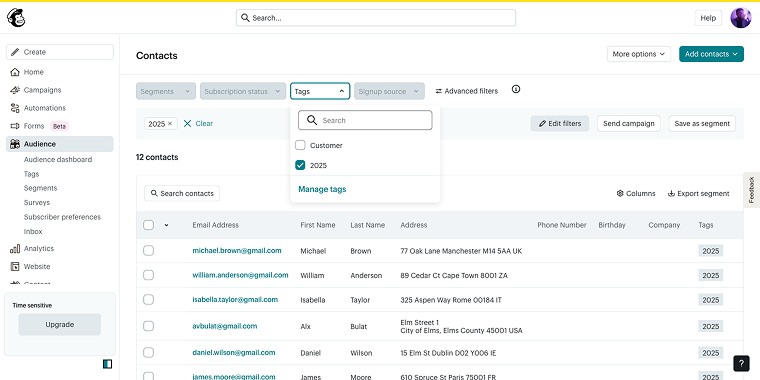This screenshot has height=380, width=760.
Task: Open the question mark help widget
Action: [x=741, y=363]
